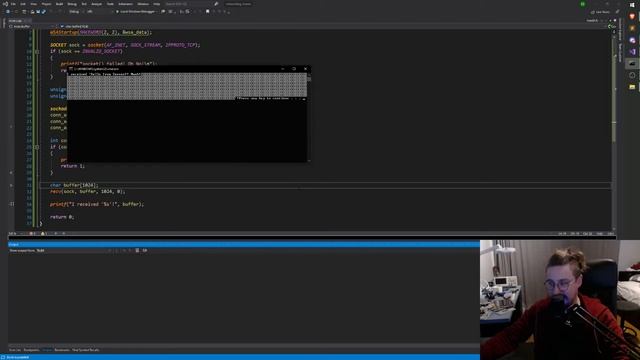Switch to the Output tab
This screenshot has height=360, width=640.
[x=47, y=350]
